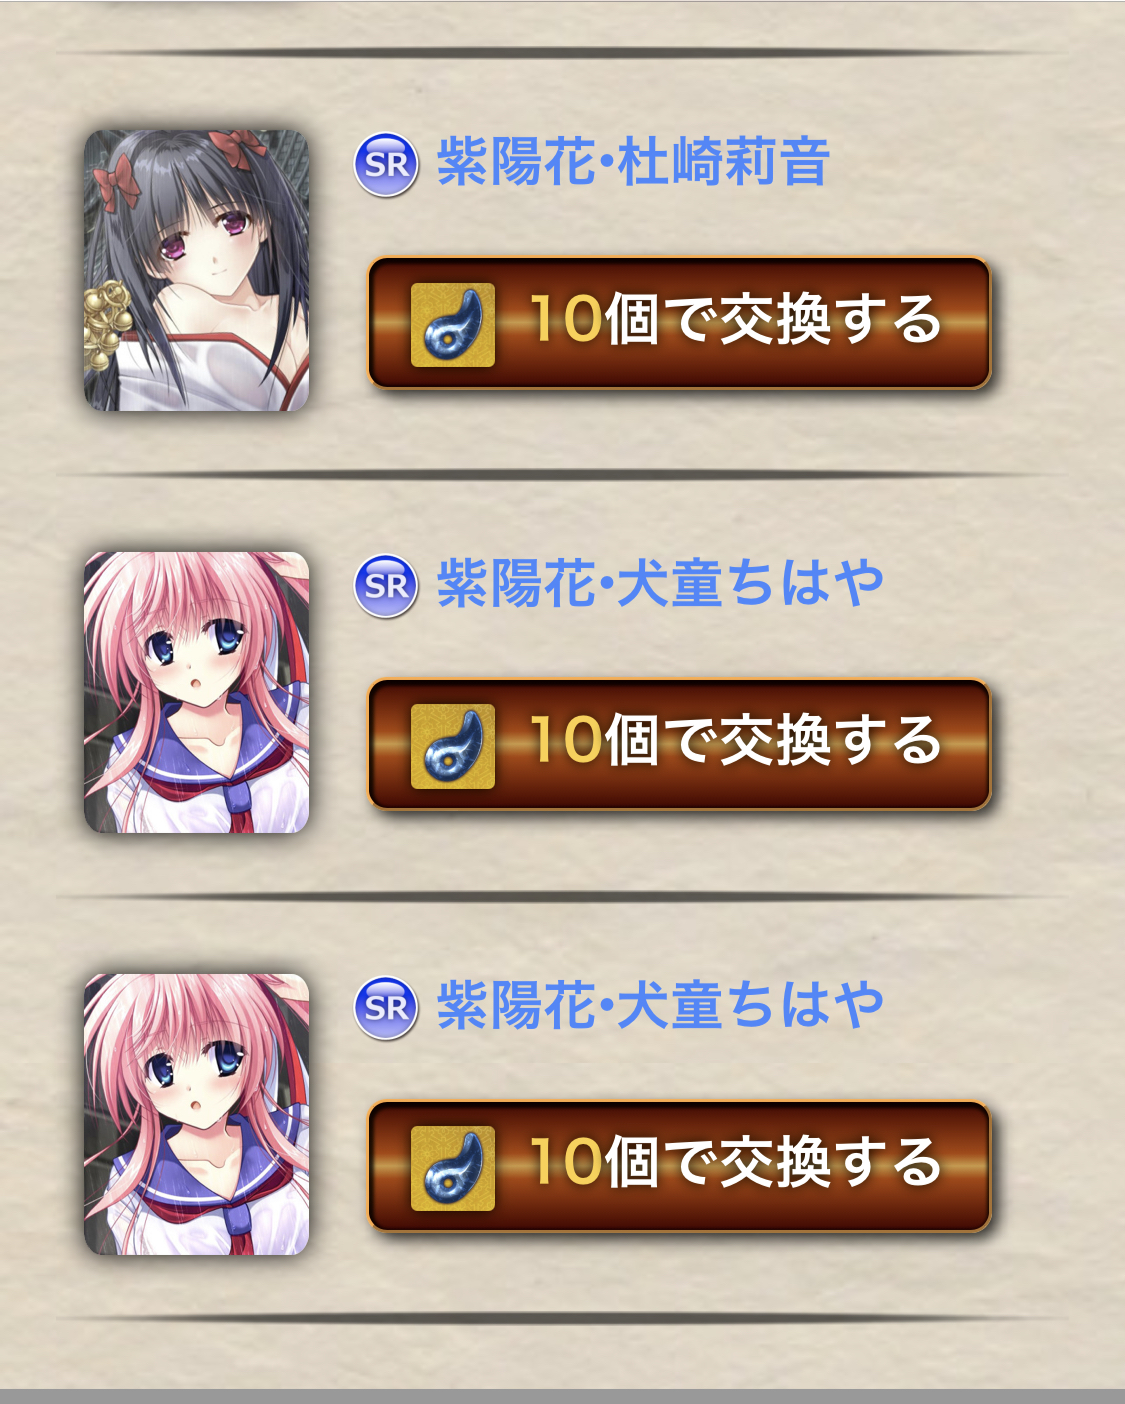
Task: Open the middle pink-haired 犬童ちはや card thumbnail
Action: [197, 692]
